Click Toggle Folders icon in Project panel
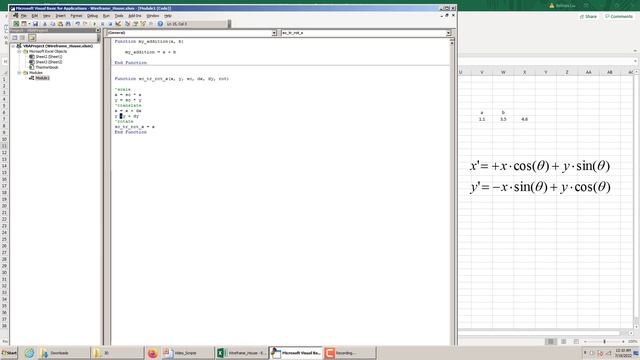The image size is (640, 360). (x=32, y=38)
